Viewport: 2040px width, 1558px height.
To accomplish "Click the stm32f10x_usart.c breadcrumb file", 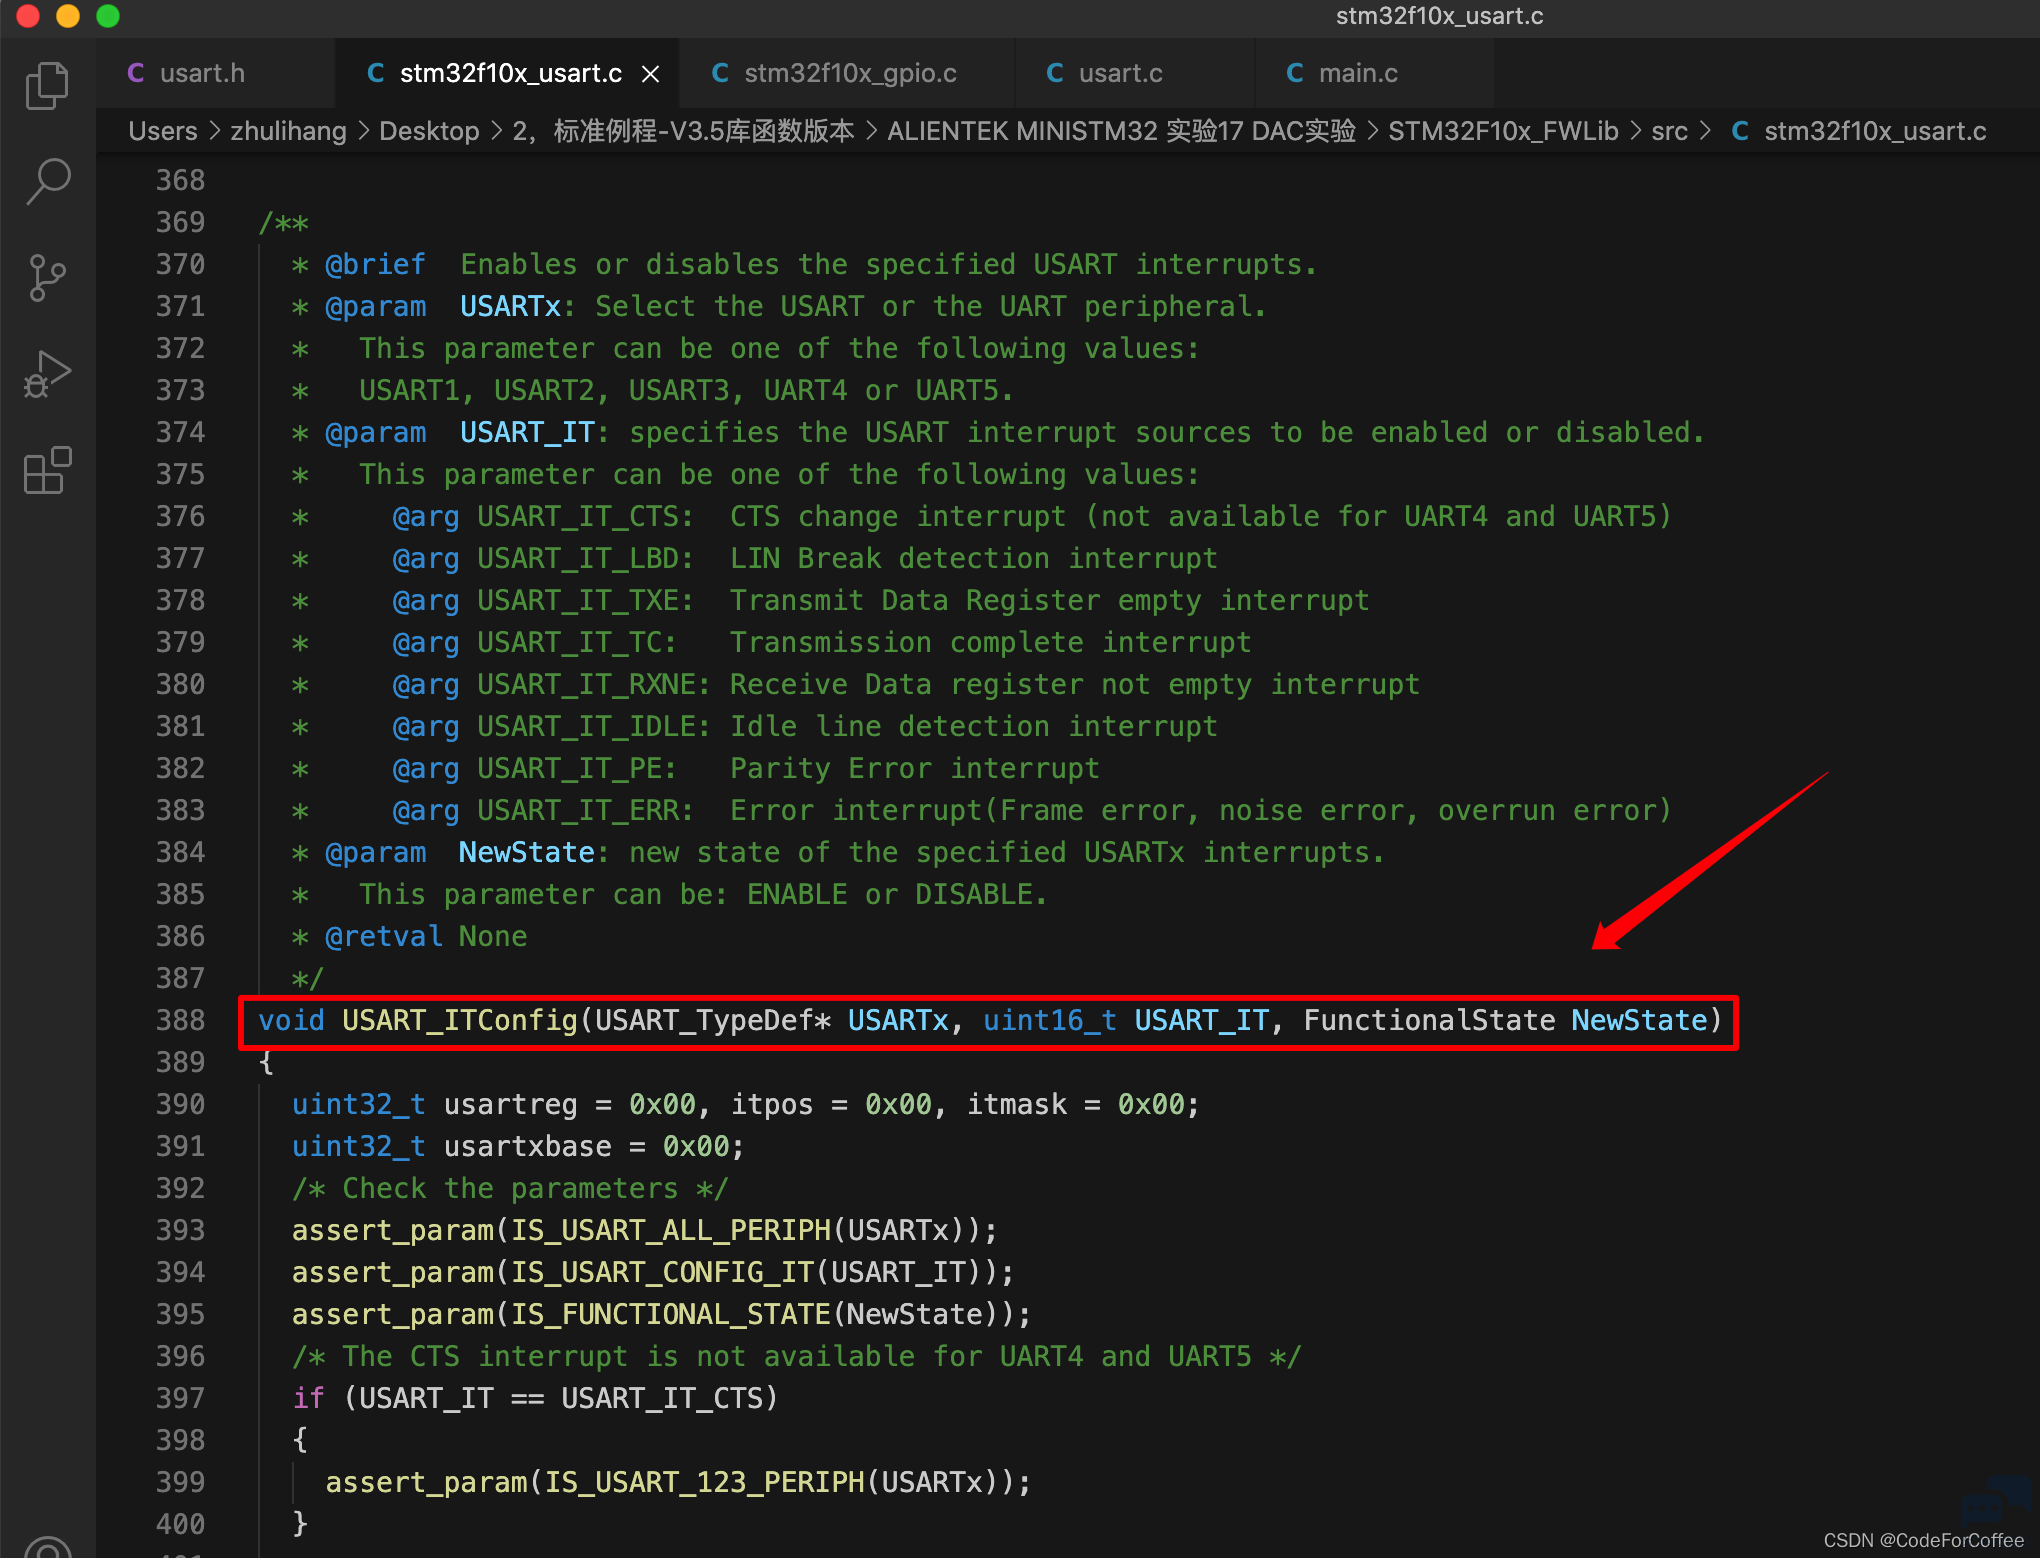I will pos(1874,131).
